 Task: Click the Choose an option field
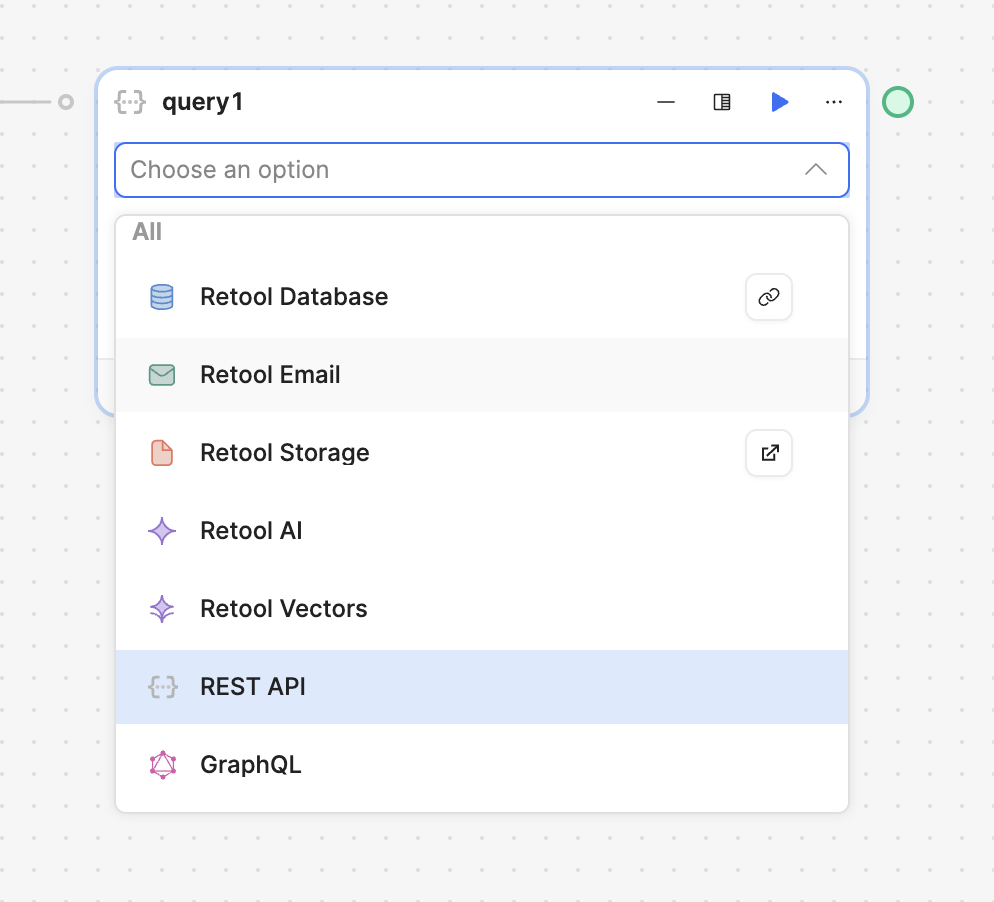pyautogui.click(x=482, y=170)
